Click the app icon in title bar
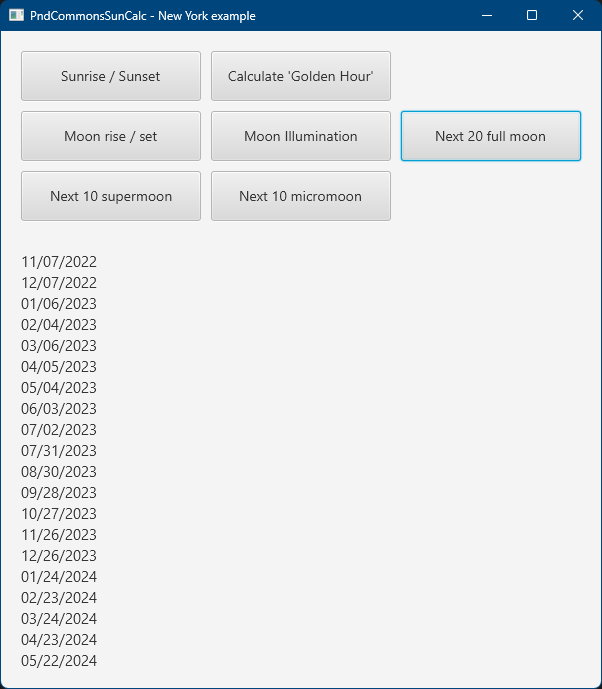602x689 pixels. [16, 15]
